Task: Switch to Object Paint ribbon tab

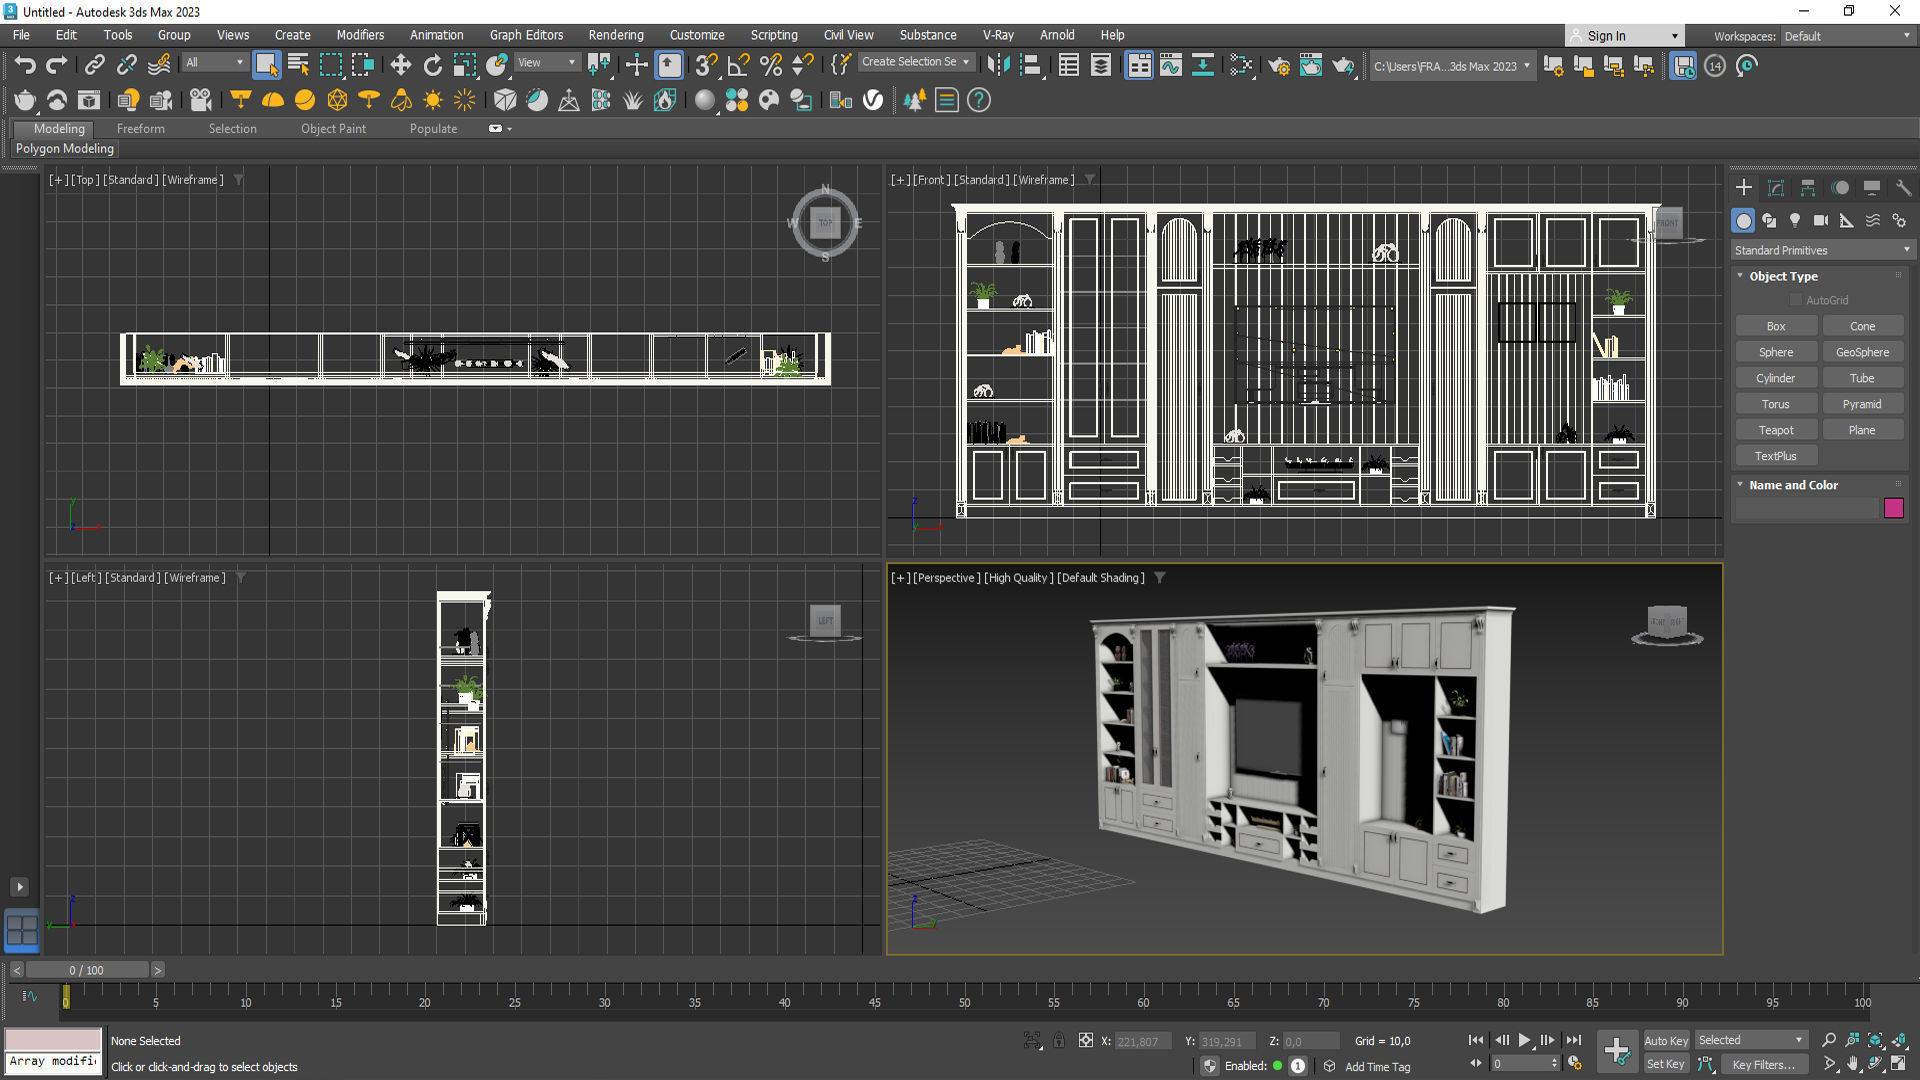Action: (x=333, y=129)
